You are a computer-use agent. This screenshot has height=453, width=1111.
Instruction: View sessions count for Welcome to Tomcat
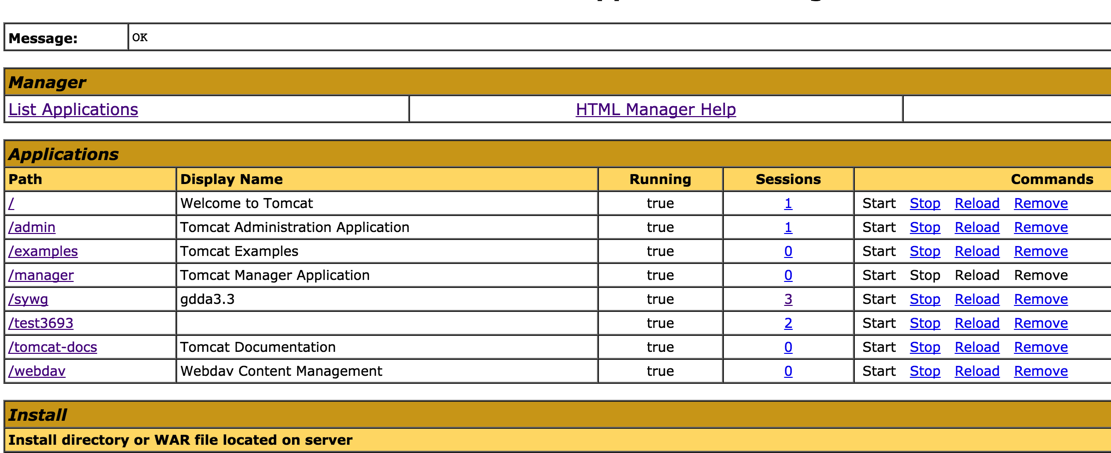788,203
